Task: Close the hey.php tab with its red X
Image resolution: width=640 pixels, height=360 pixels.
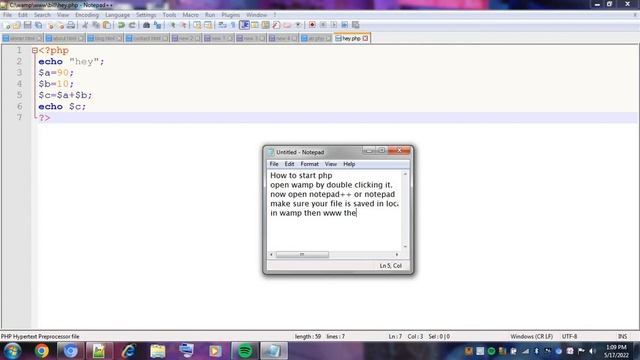Action: click(x=365, y=38)
